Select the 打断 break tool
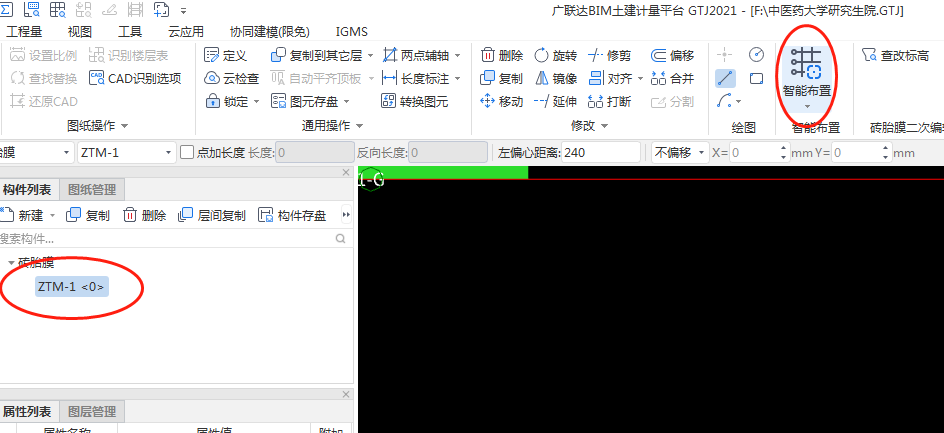This screenshot has height=433, width=944. 609,101
